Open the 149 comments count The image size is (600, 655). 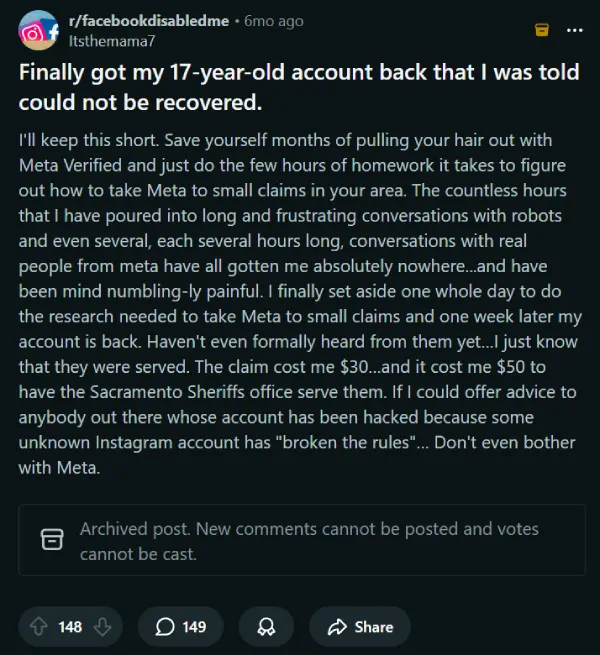(x=194, y=627)
